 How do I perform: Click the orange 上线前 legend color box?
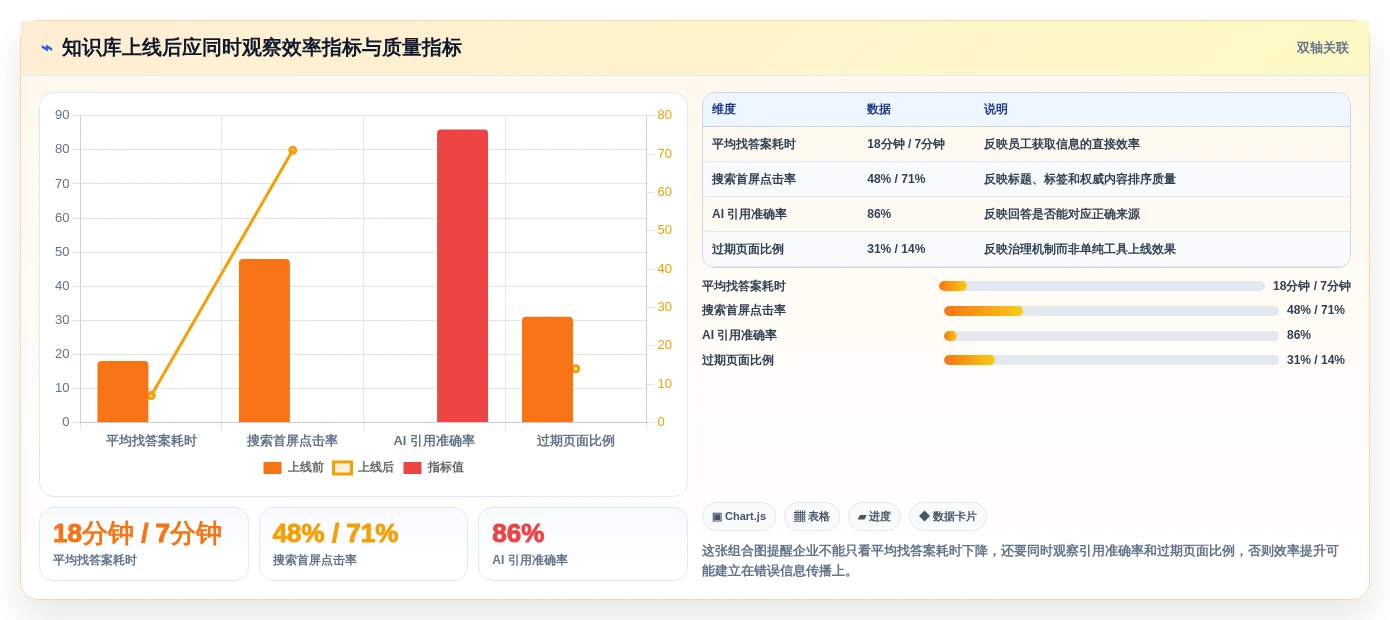(272, 468)
